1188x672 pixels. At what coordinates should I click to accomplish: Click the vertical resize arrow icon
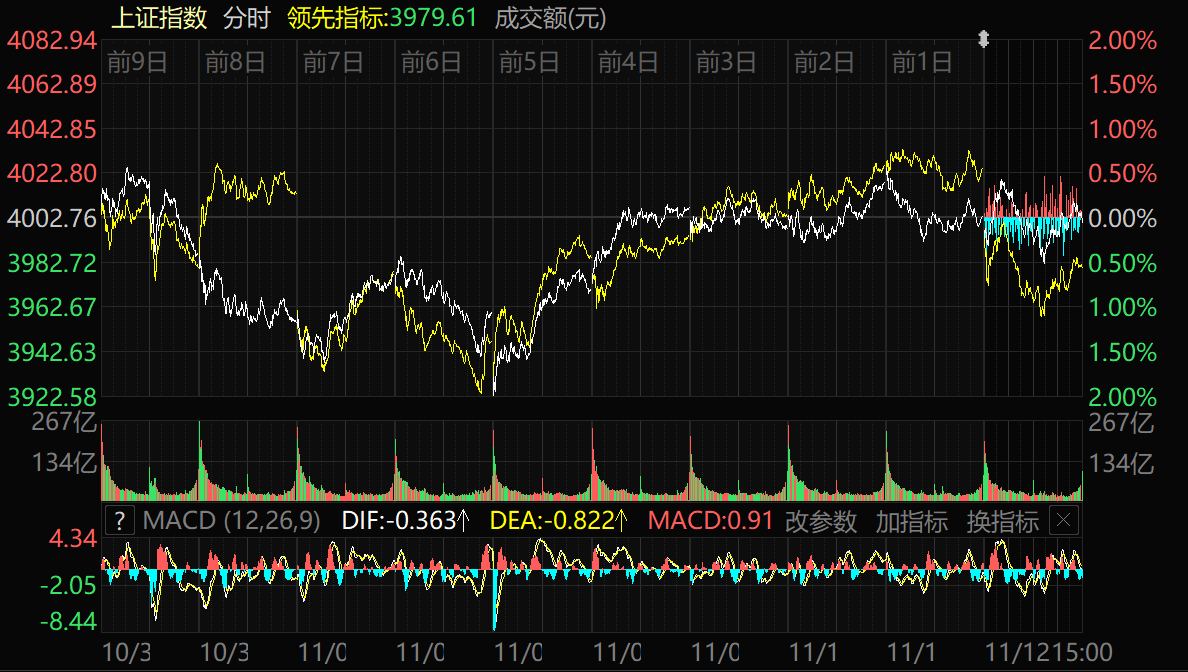(x=983, y=39)
